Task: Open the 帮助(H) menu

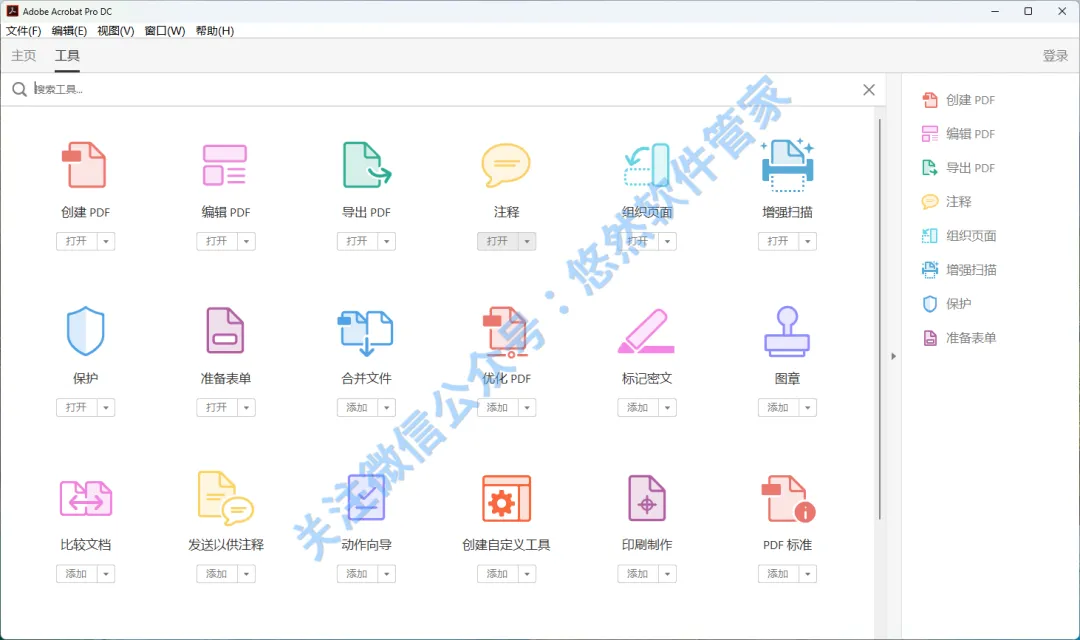Action: (215, 30)
